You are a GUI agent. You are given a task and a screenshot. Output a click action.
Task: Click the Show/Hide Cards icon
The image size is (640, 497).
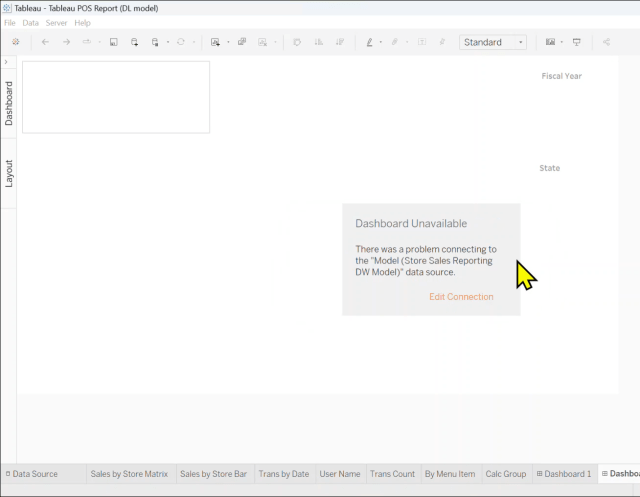(551, 42)
